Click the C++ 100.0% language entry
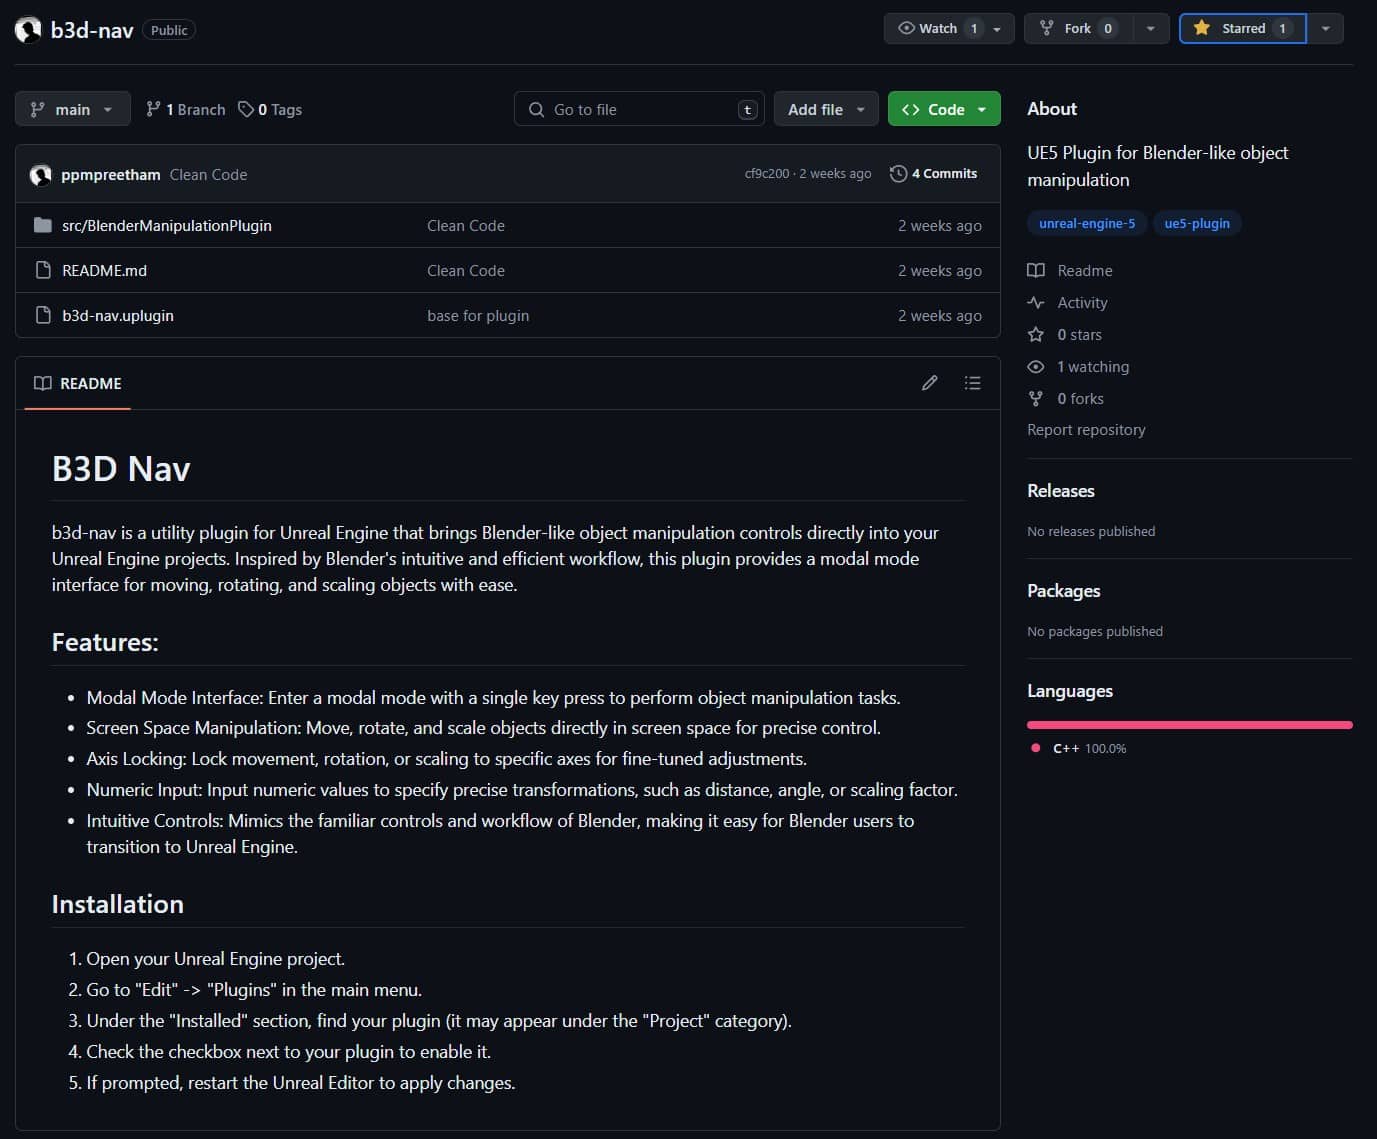The width and height of the screenshot is (1377, 1139). coord(1080,748)
